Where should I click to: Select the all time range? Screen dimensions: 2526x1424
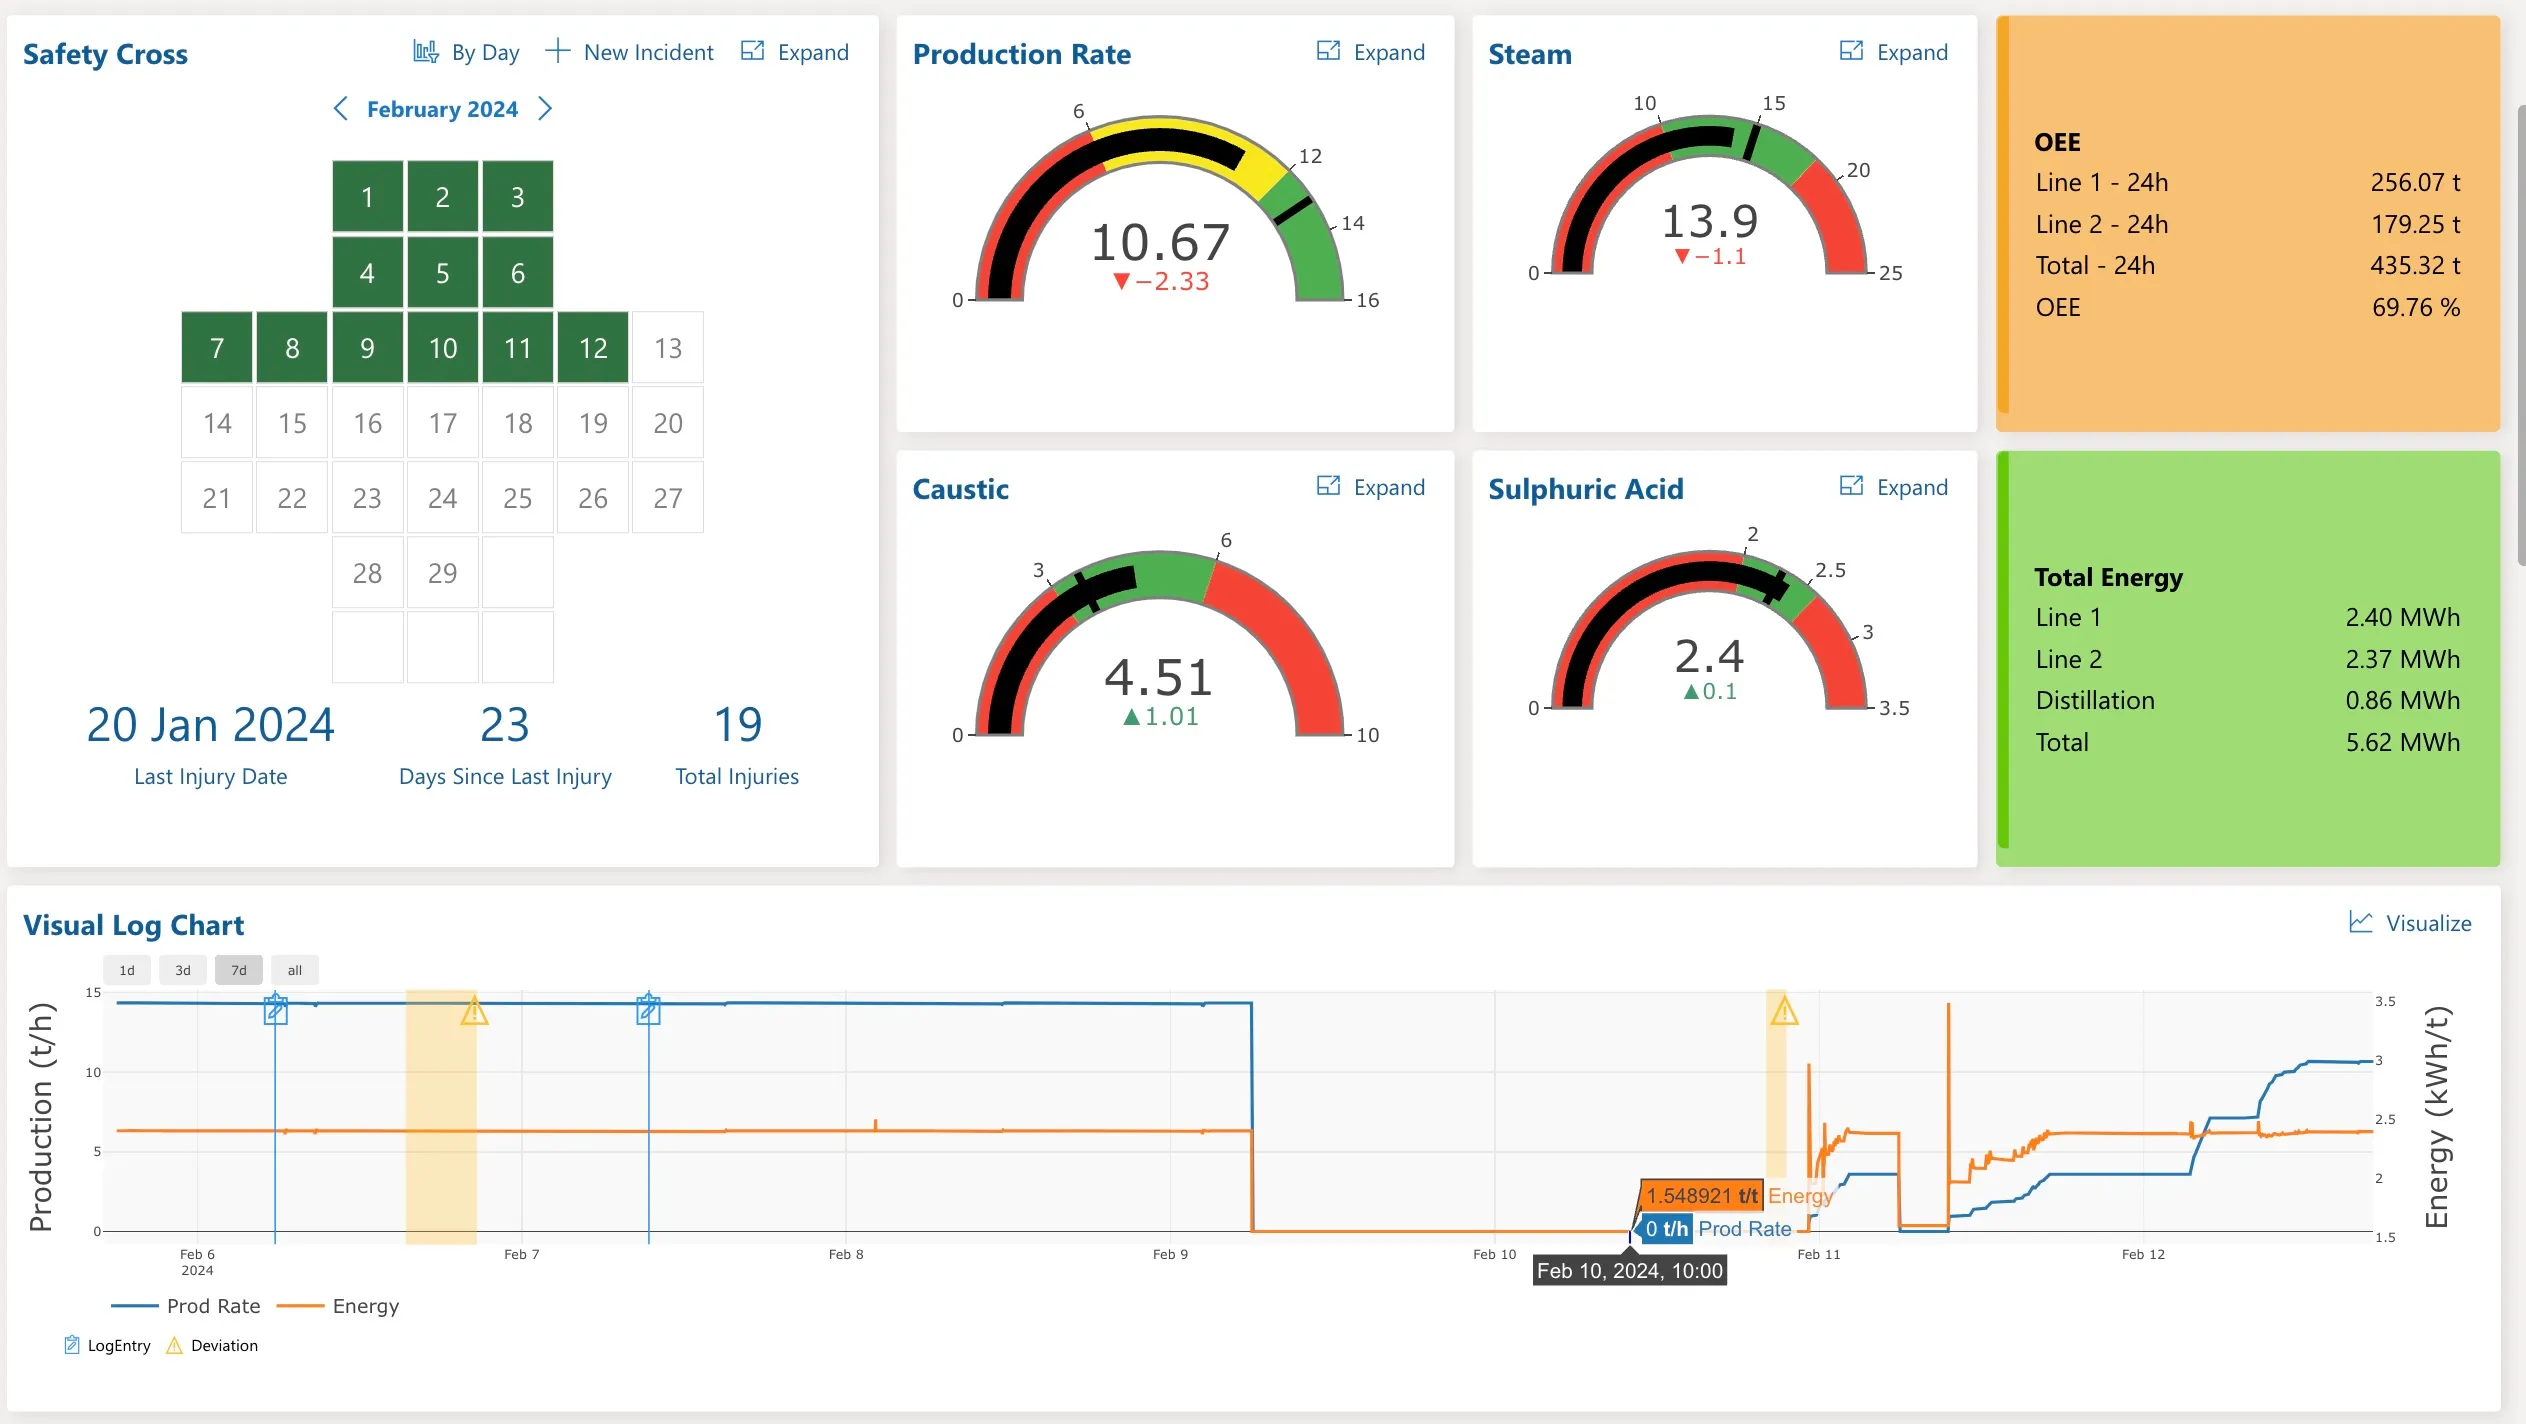click(x=295, y=970)
